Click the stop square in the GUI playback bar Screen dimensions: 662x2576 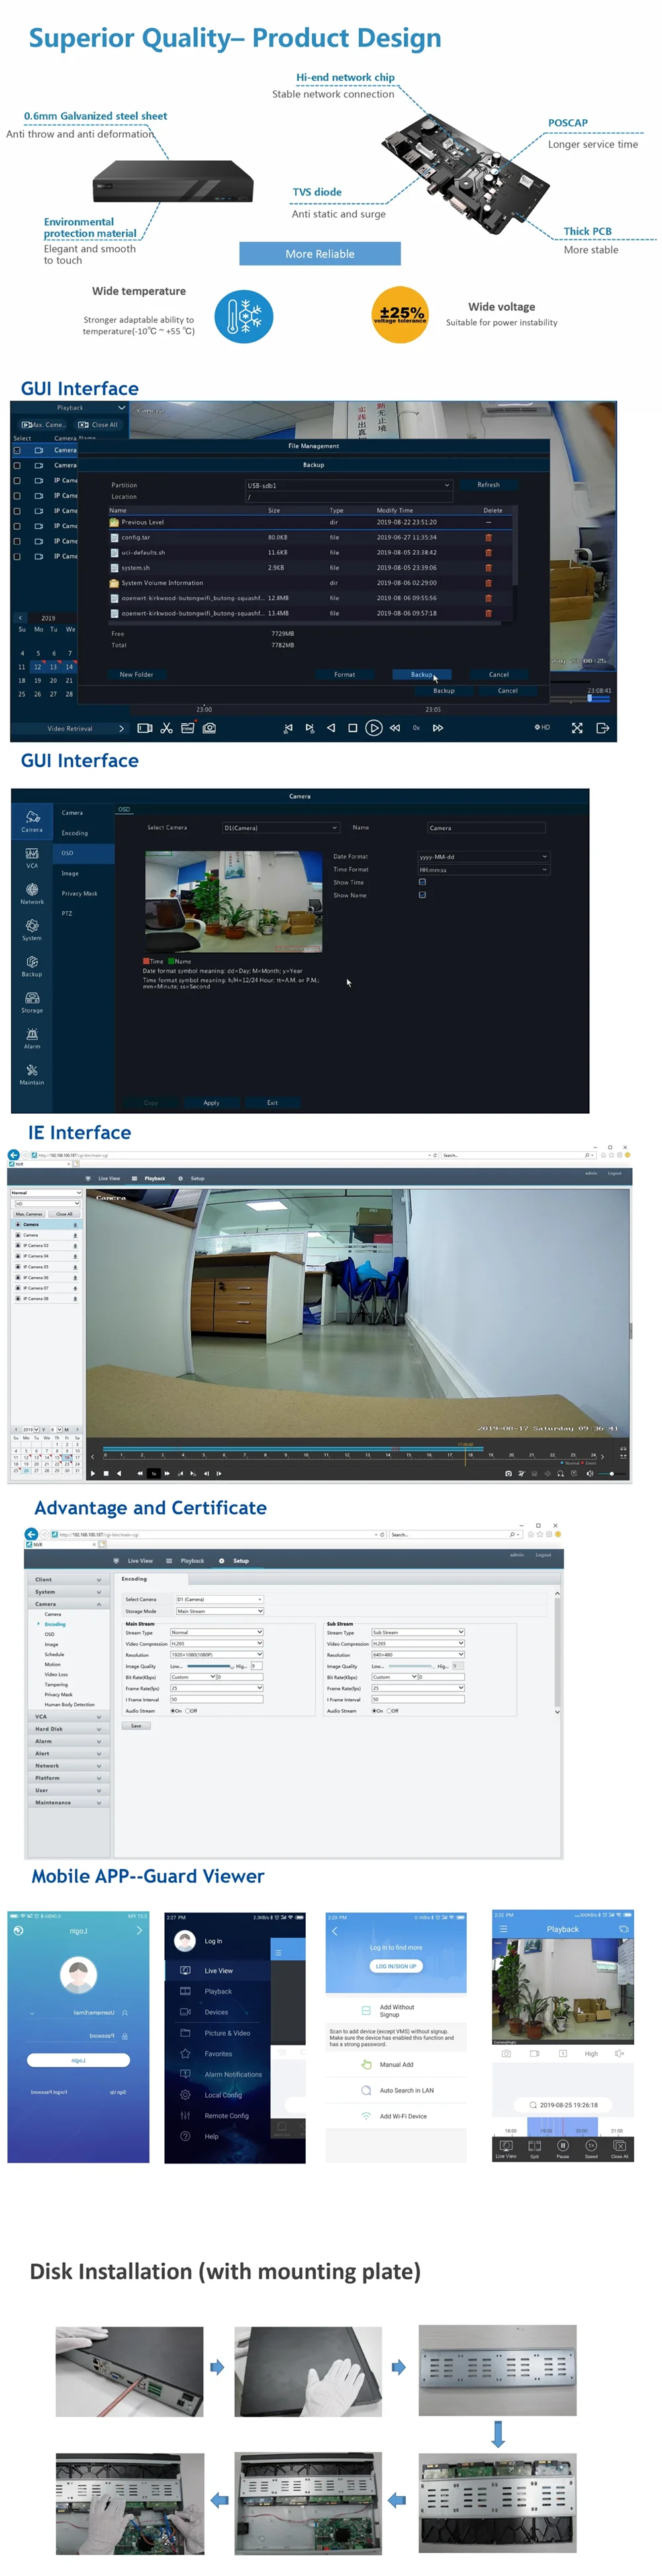352,728
